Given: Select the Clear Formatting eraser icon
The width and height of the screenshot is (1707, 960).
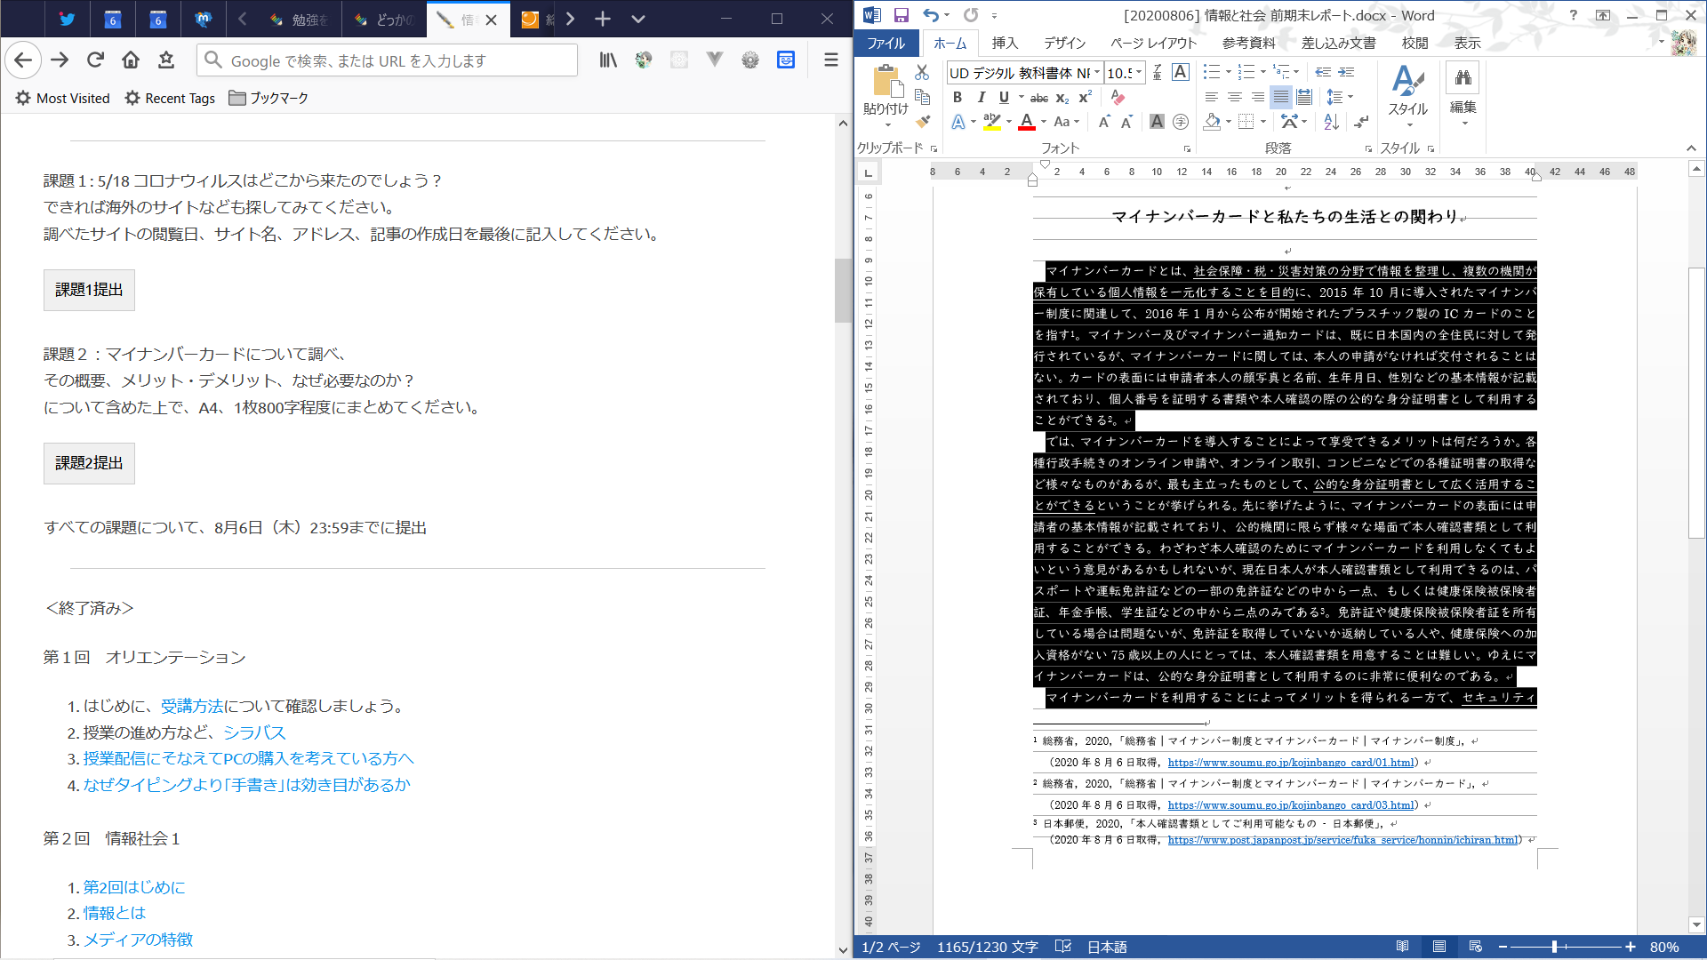Looking at the screenshot, I should tap(1117, 98).
